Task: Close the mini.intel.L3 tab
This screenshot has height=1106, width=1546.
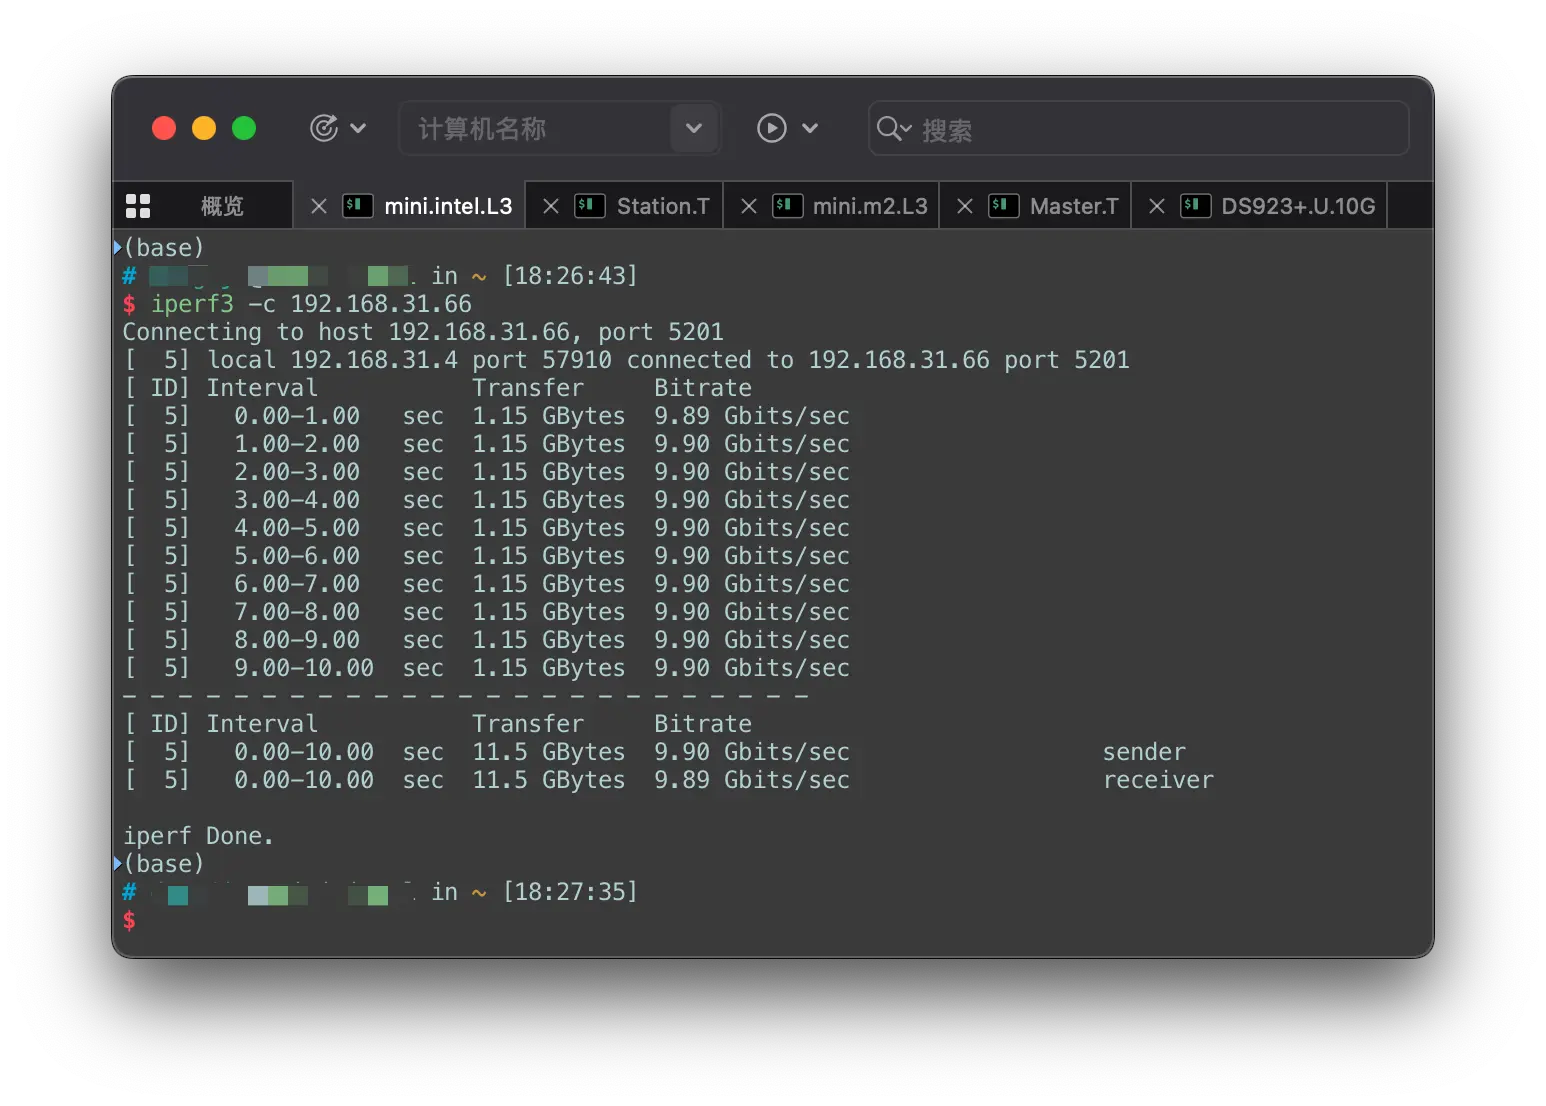Action: pos(318,206)
